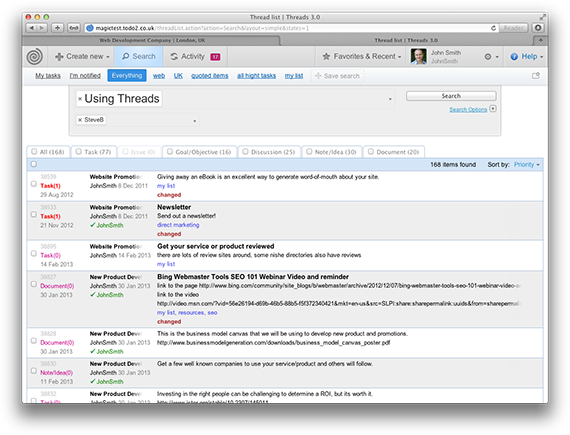Select the All (168) tab
570x435 pixels.
48,152
